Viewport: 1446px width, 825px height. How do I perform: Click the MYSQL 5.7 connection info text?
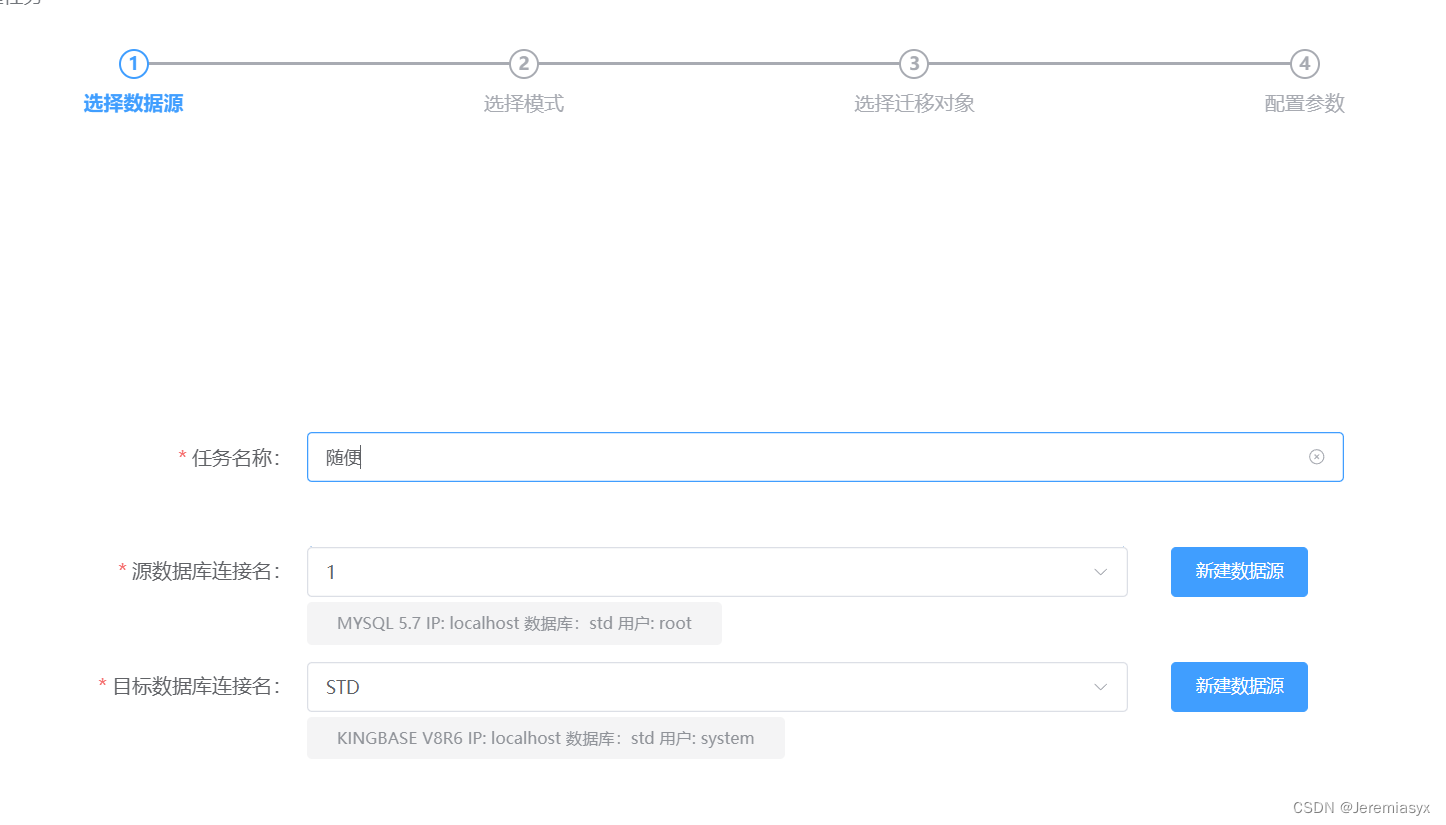click(514, 623)
